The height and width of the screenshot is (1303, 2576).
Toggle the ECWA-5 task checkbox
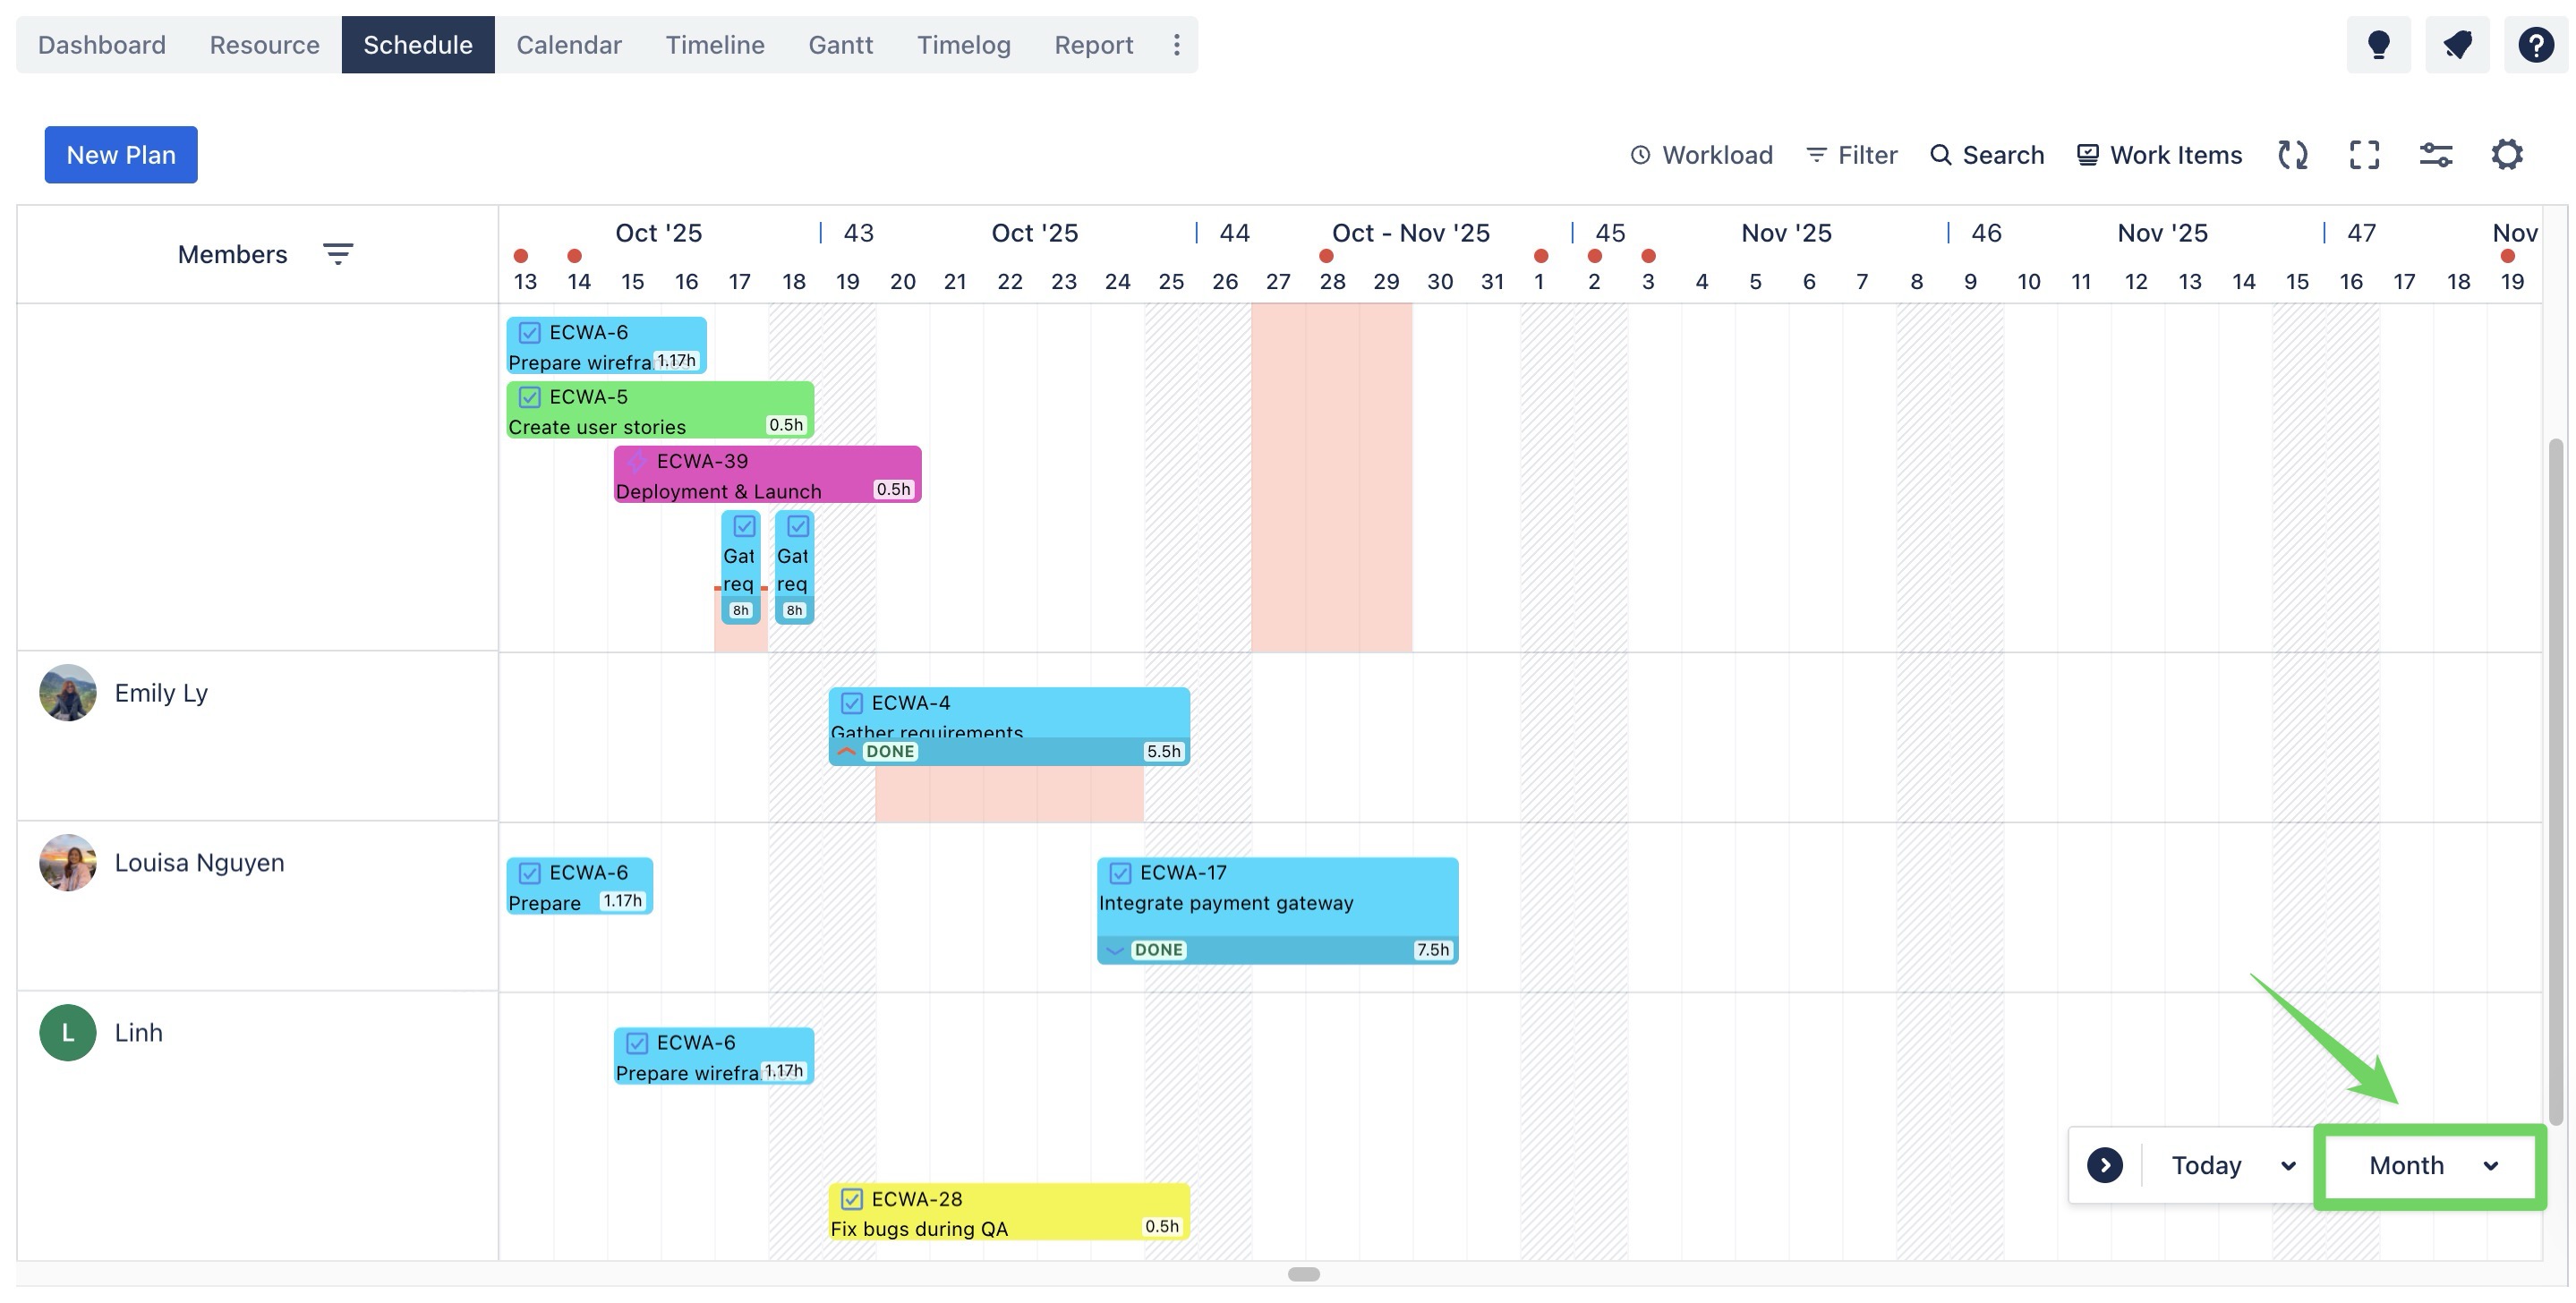click(x=530, y=397)
